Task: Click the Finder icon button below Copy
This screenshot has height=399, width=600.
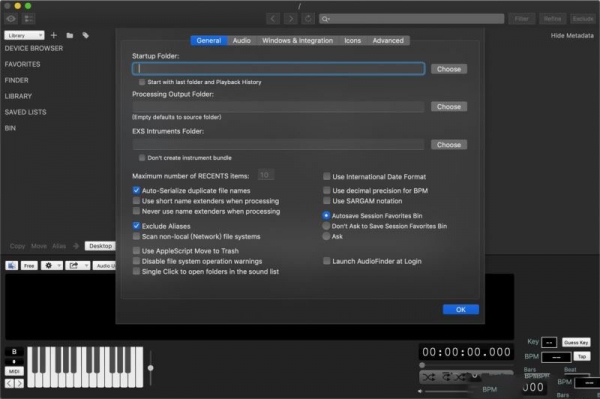Action: point(11,265)
